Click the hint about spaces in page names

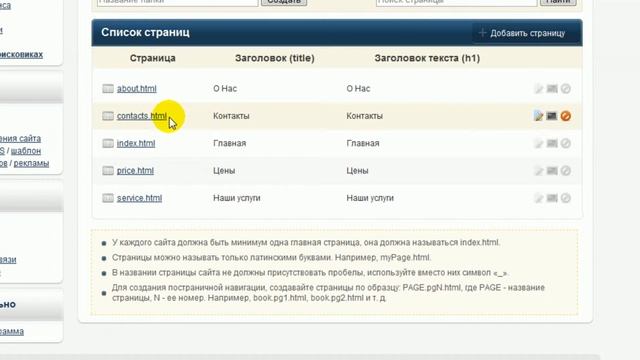tap(310, 273)
